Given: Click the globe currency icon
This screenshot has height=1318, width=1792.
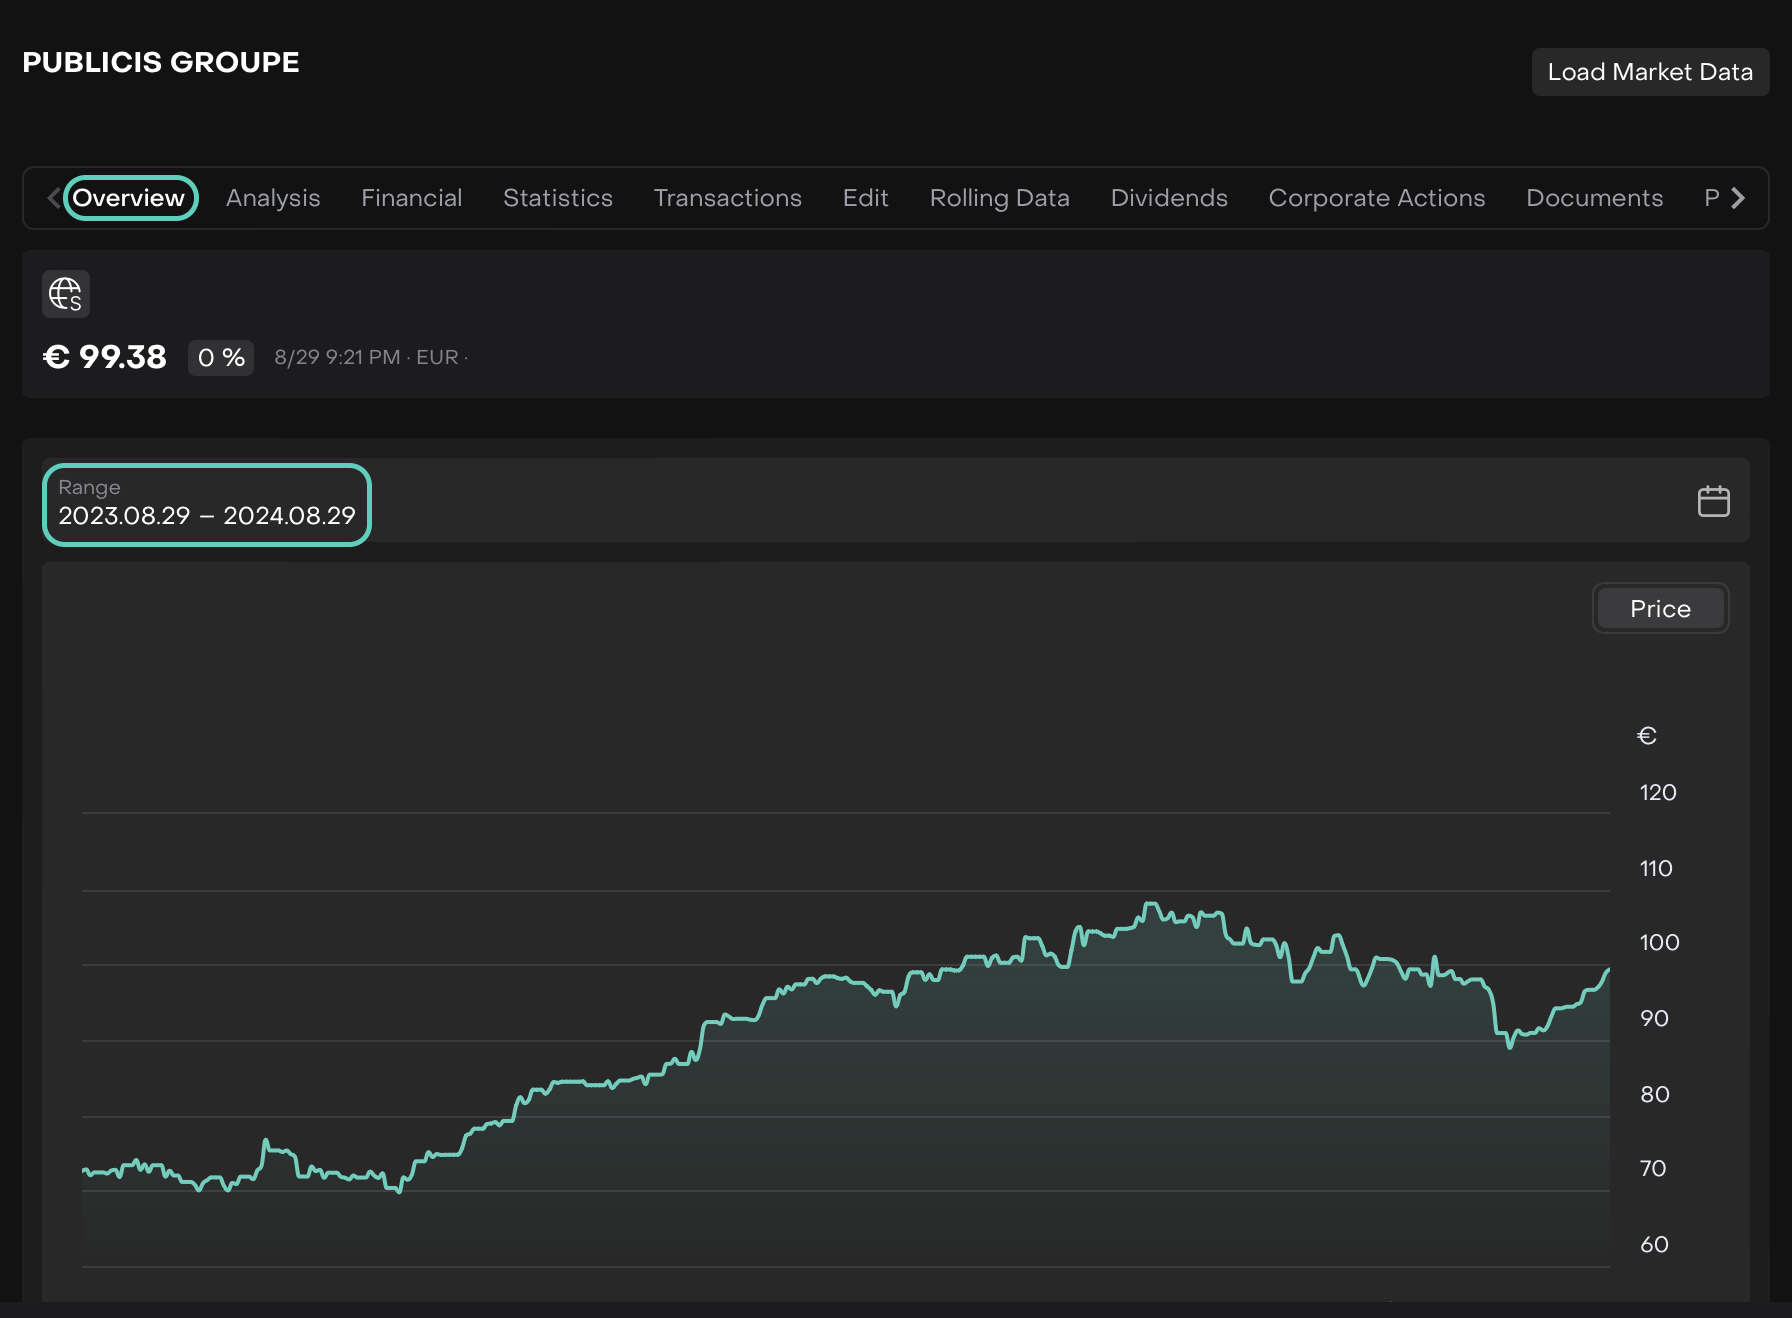Looking at the screenshot, I should (x=66, y=294).
